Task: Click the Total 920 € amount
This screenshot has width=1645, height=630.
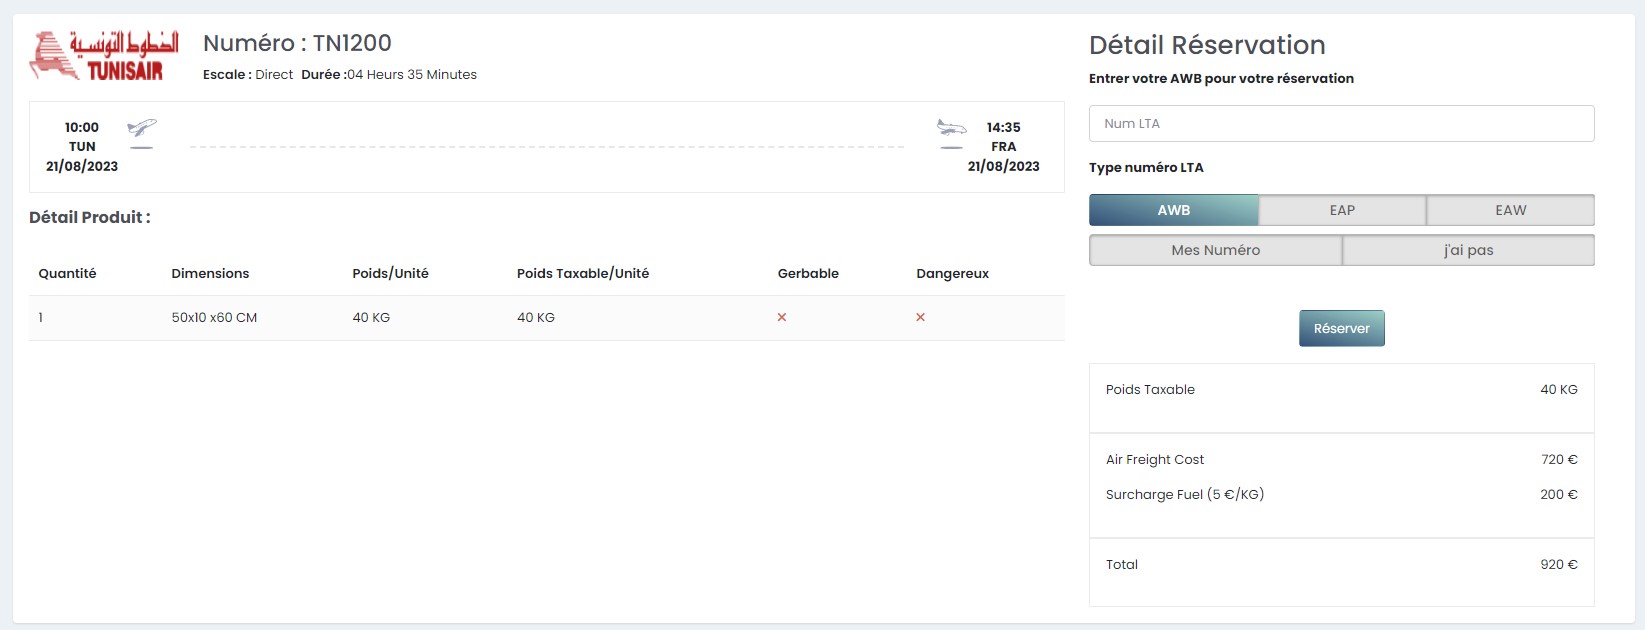Action: point(1558,565)
